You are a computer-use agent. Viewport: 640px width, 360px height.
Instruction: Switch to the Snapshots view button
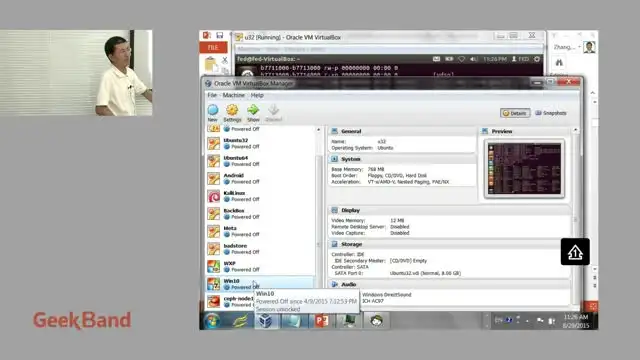[551, 113]
